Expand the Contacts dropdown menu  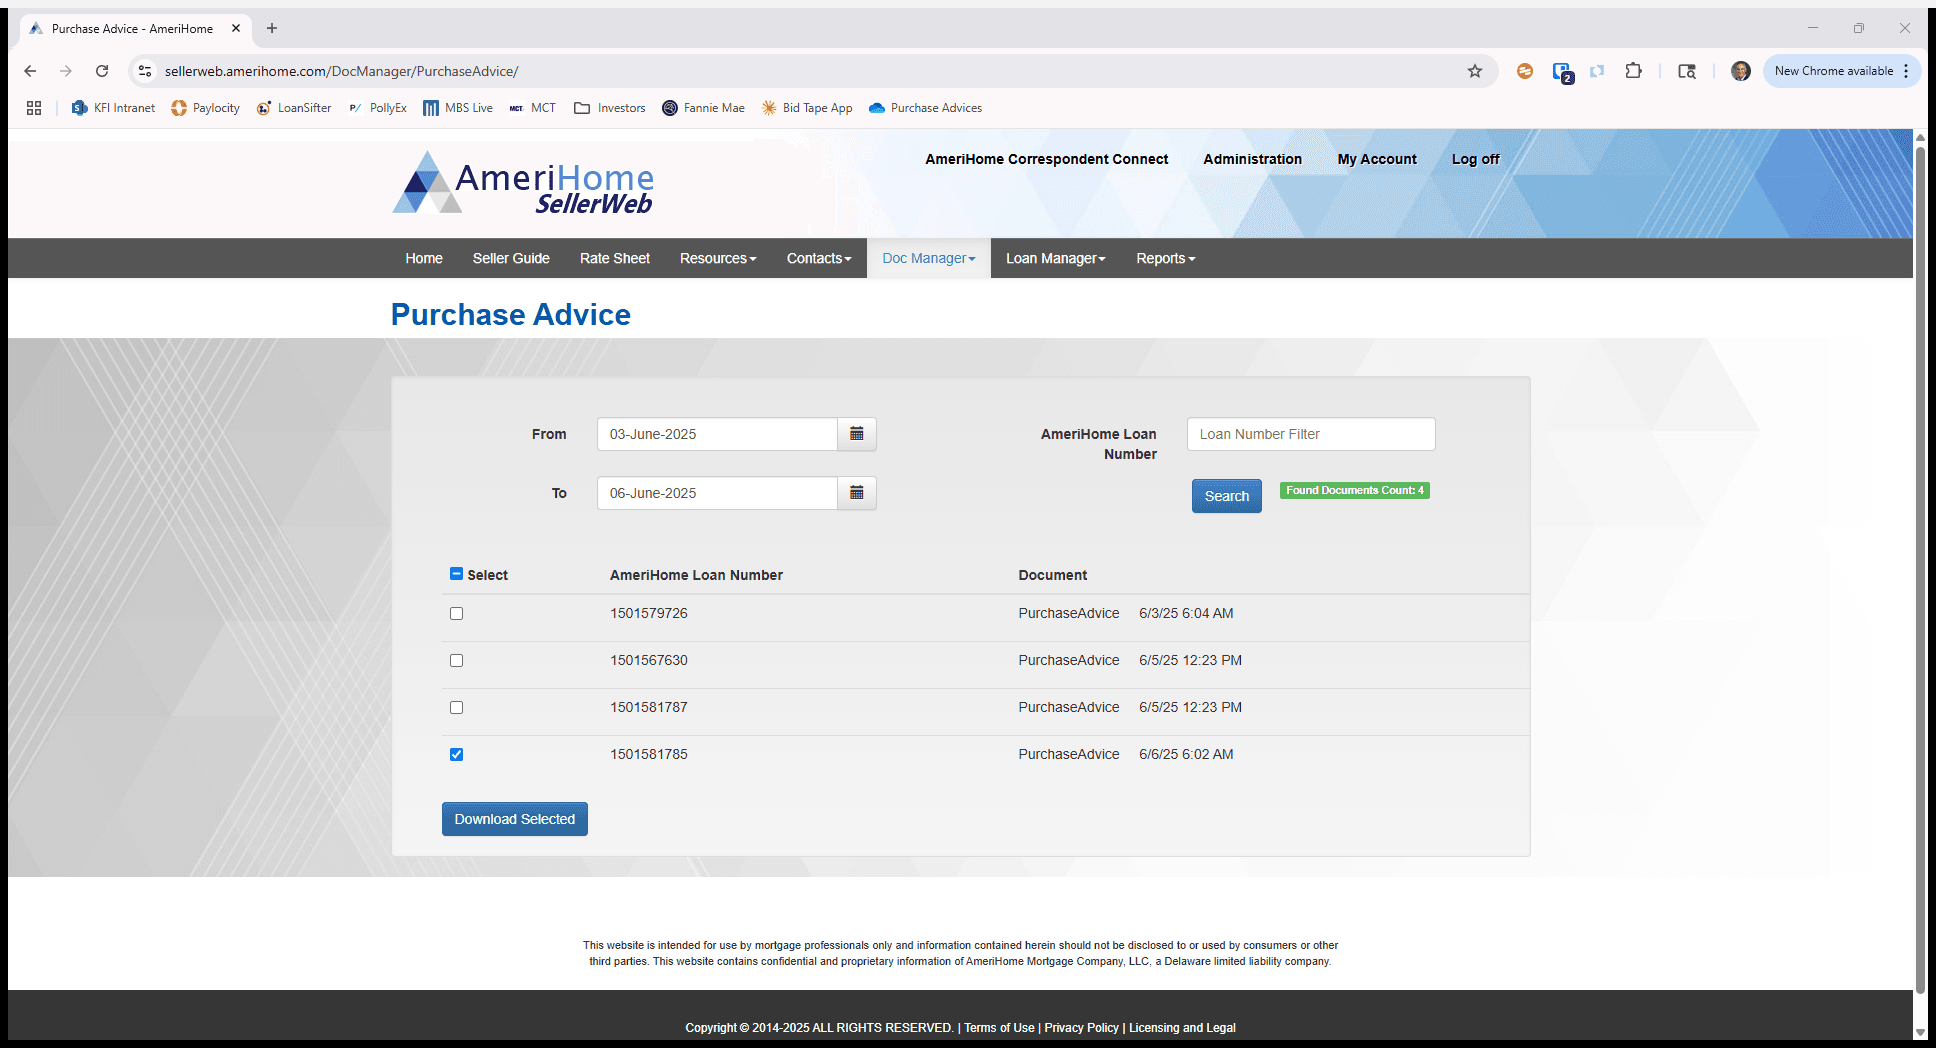coord(819,258)
